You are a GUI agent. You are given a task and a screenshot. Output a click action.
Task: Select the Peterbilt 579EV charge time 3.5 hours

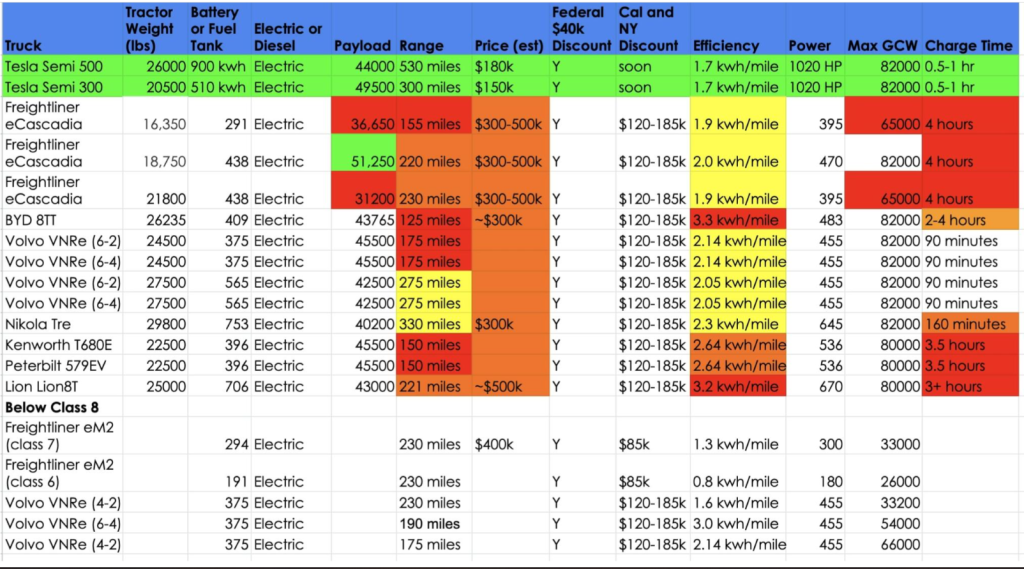970,366
